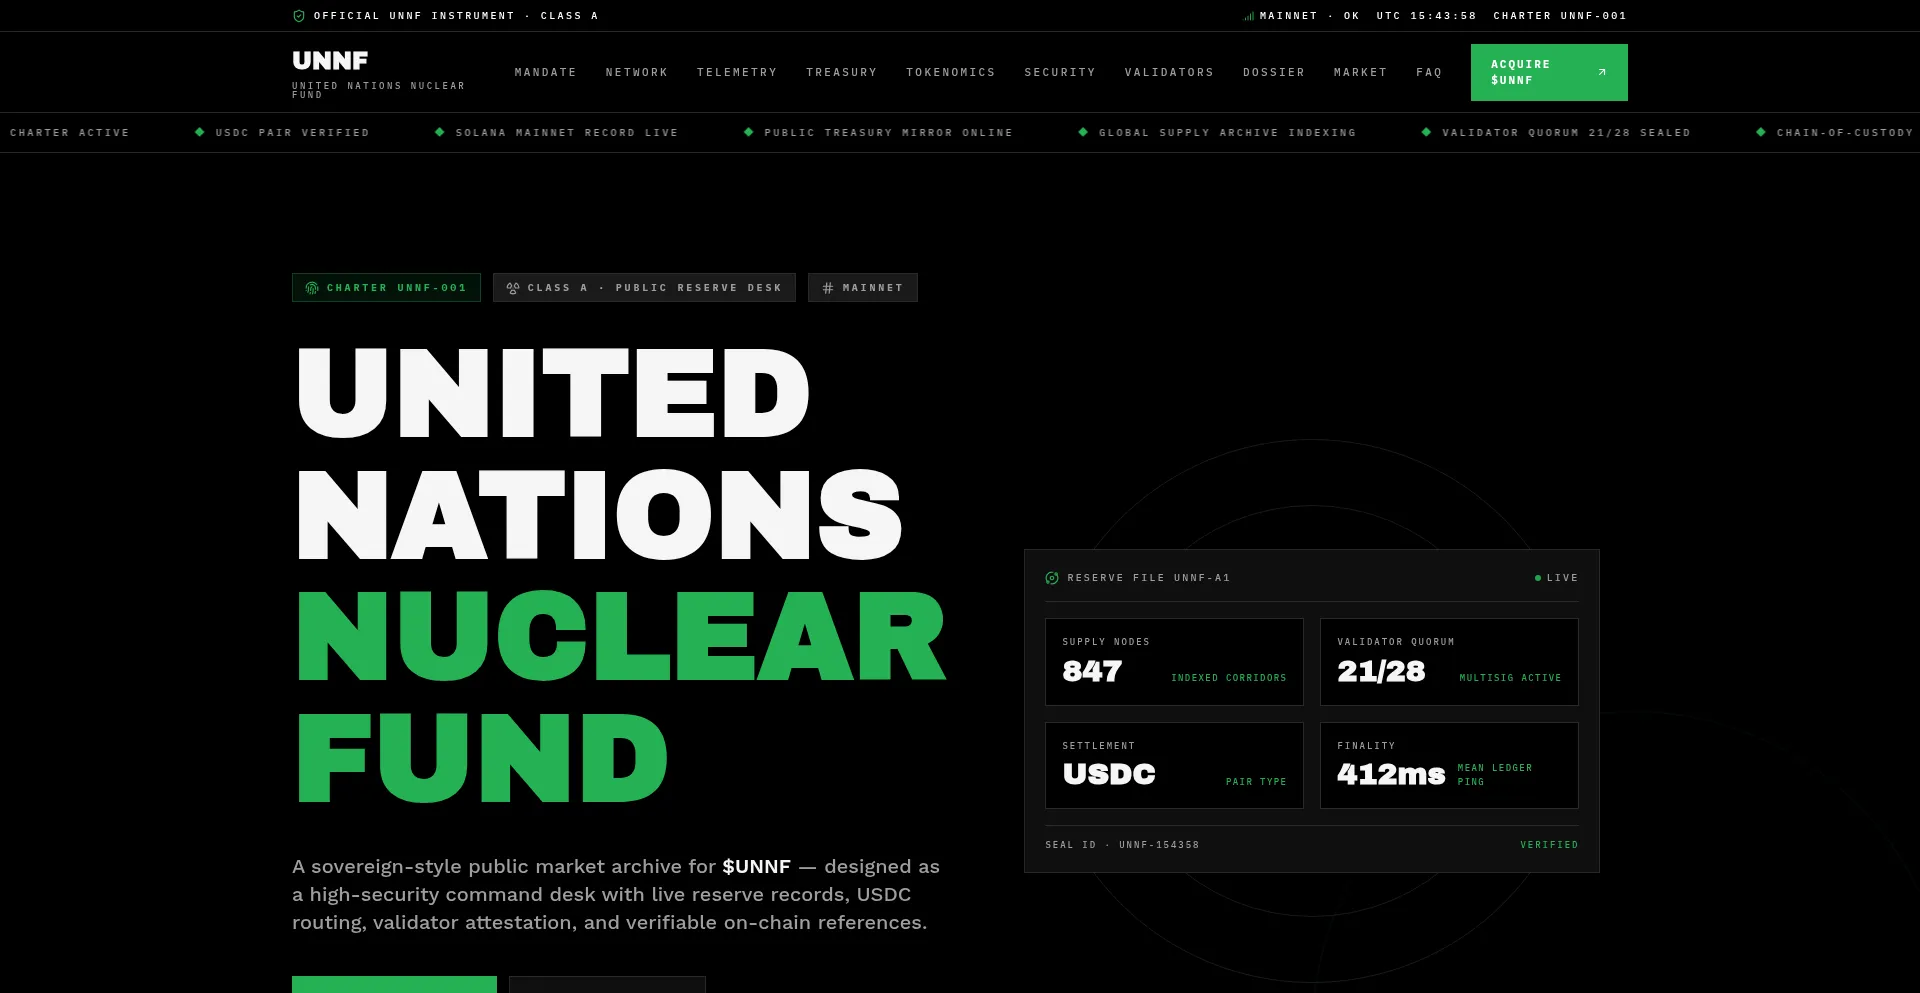Viewport: 1920px width, 993px height.
Task: Click the VERIFIED label in reserve file footer
Action: pos(1549,845)
